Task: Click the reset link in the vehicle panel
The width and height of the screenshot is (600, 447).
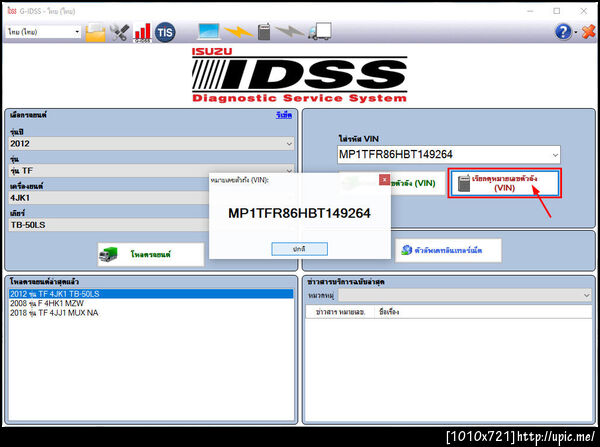Action: (284, 115)
